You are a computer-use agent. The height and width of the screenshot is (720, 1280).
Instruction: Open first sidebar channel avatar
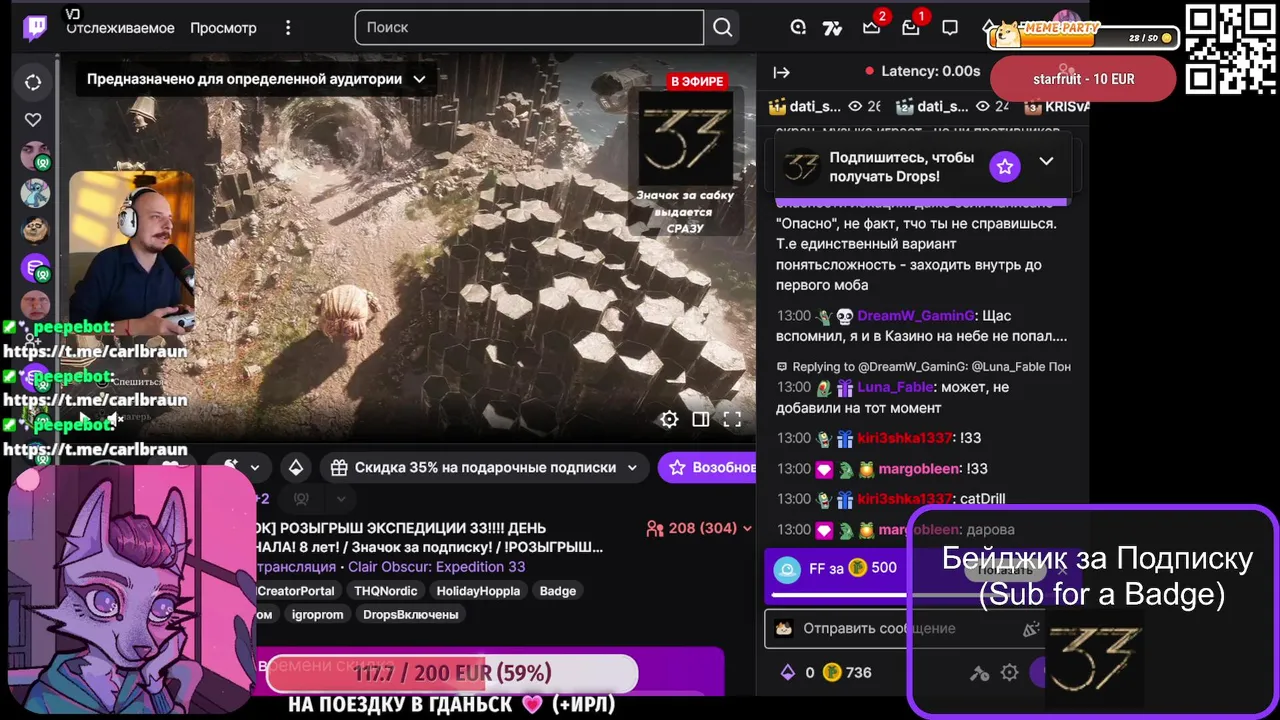(36, 156)
